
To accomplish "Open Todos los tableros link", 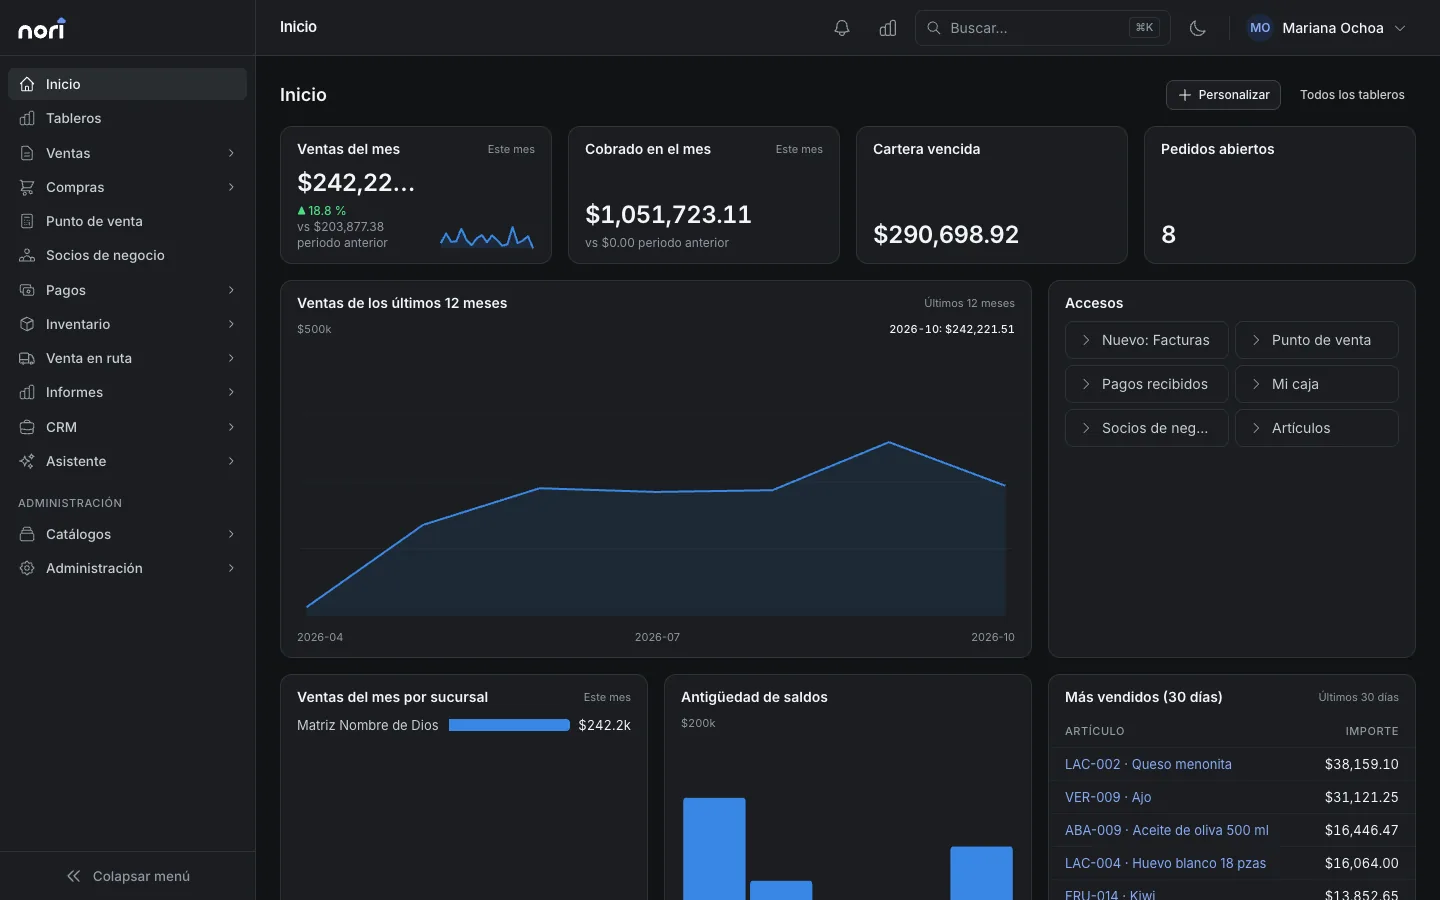I will 1352,95.
